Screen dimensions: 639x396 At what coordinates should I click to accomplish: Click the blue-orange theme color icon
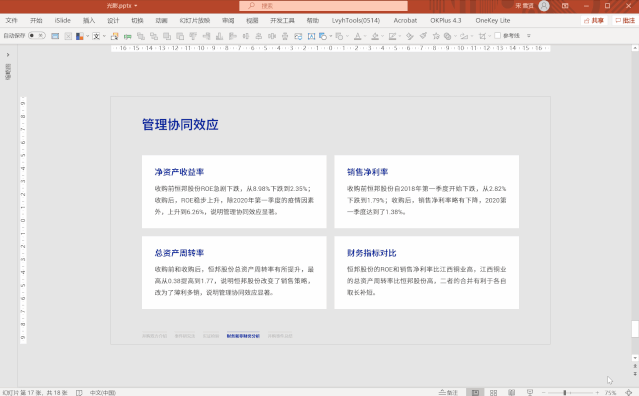tap(79, 36)
